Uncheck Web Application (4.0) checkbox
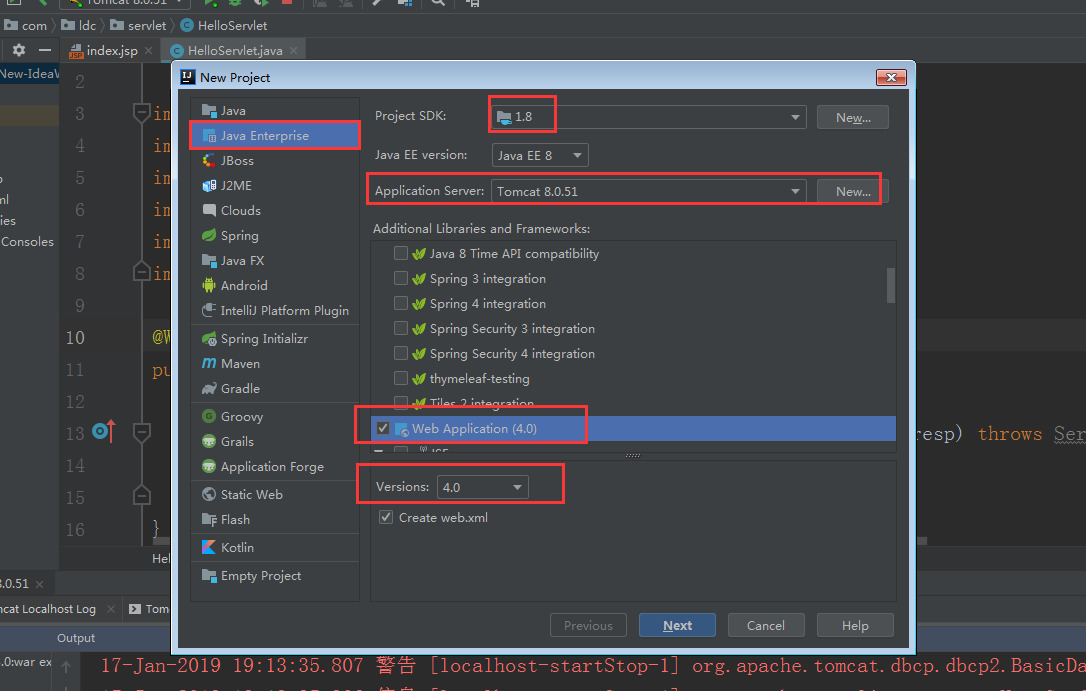The width and height of the screenshot is (1086, 691). [x=383, y=428]
